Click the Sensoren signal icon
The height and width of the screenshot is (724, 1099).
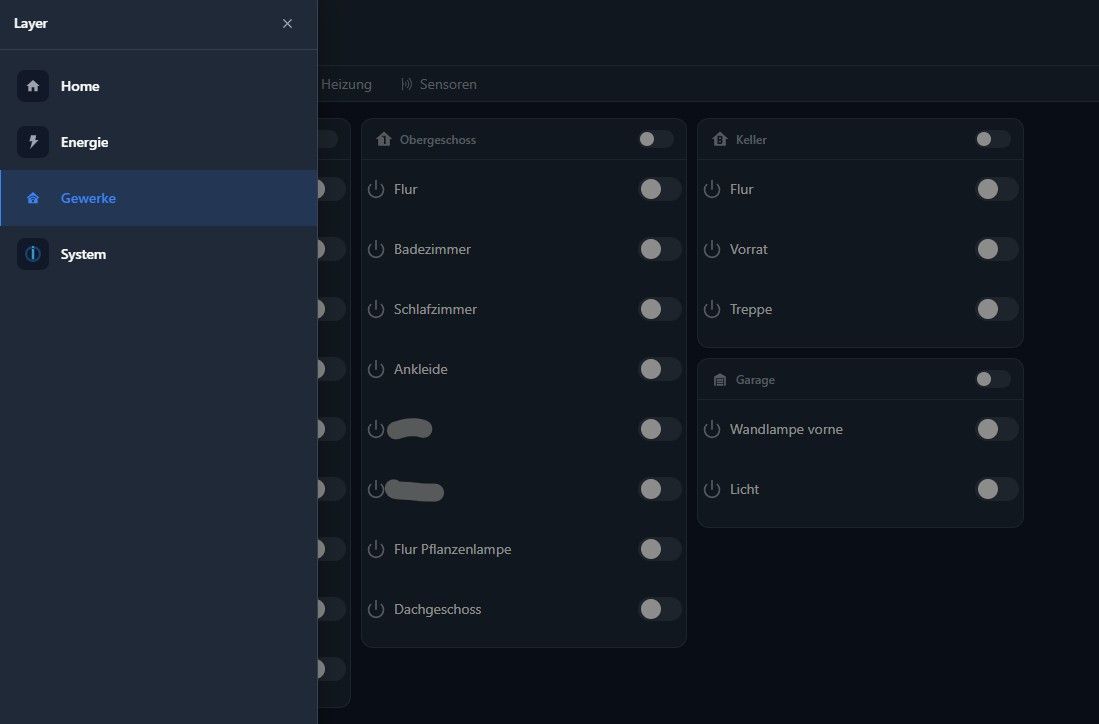click(407, 84)
